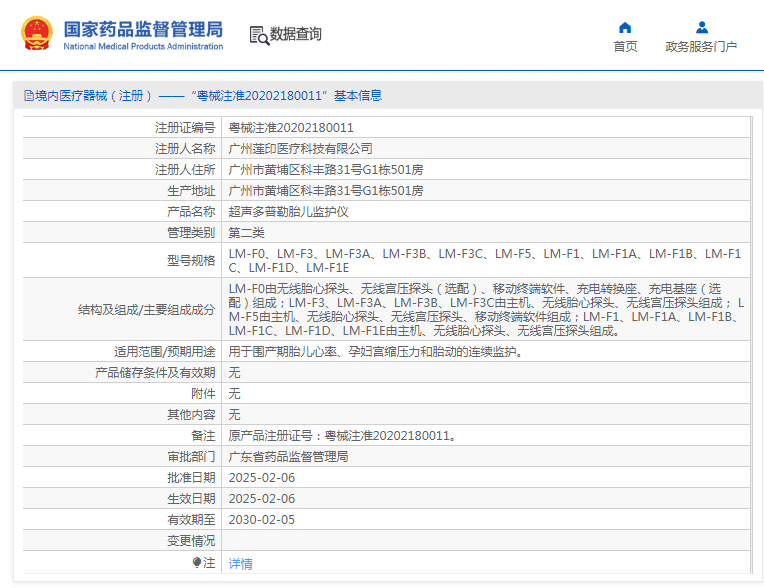Image resolution: width=764 pixels, height=588 pixels.
Task: Click the 数据查询 title text
Action: 297,35
